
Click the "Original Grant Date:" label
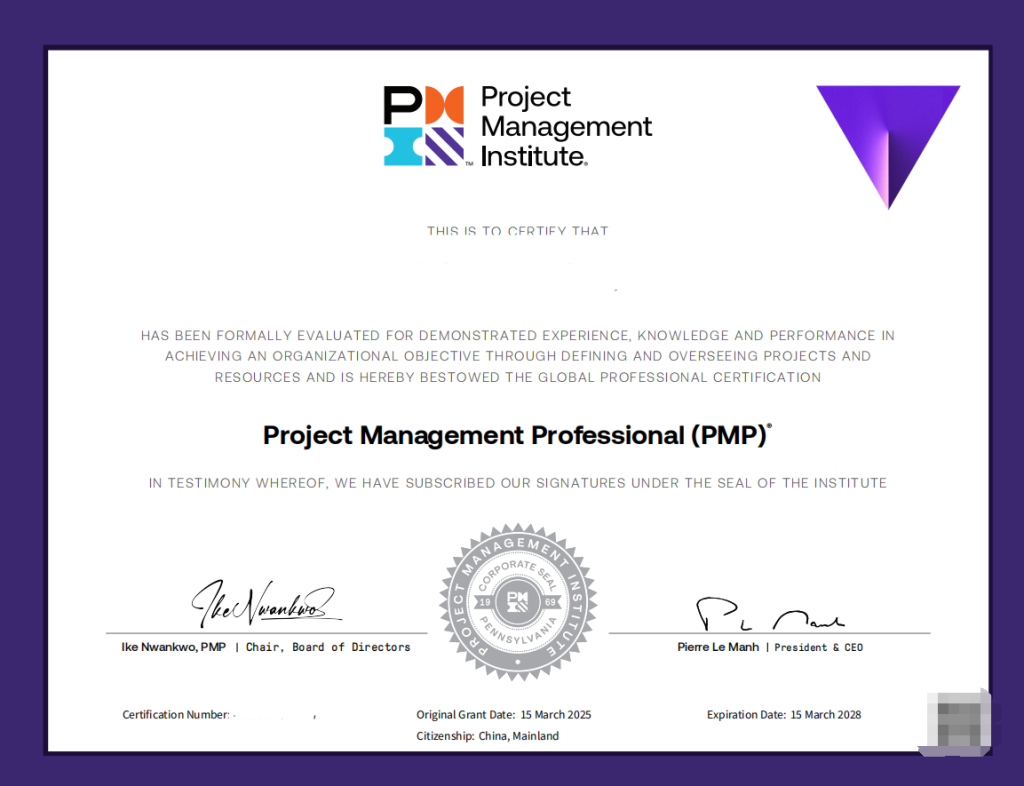466,715
